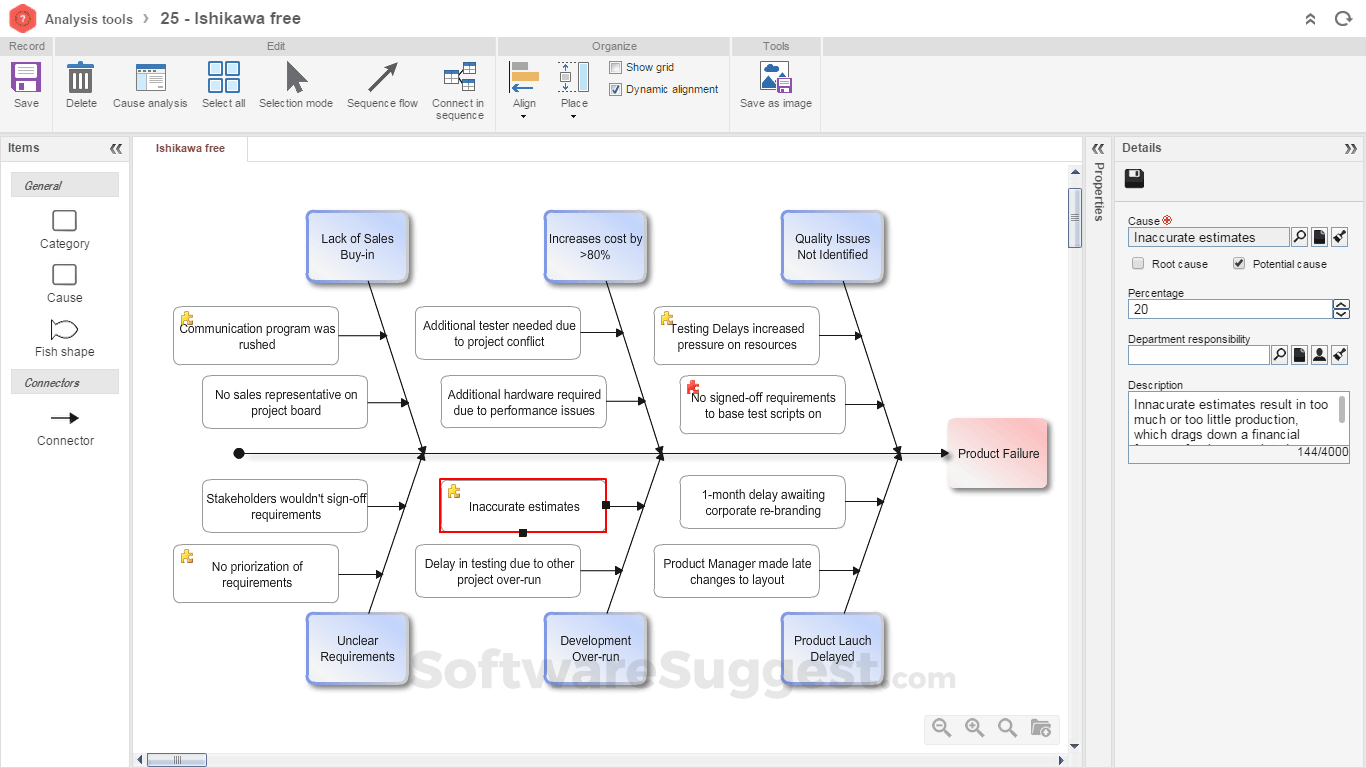Click the zoom out magnifier on canvas
The height and width of the screenshot is (768, 1366).
pyautogui.click(x=941, y=728)
